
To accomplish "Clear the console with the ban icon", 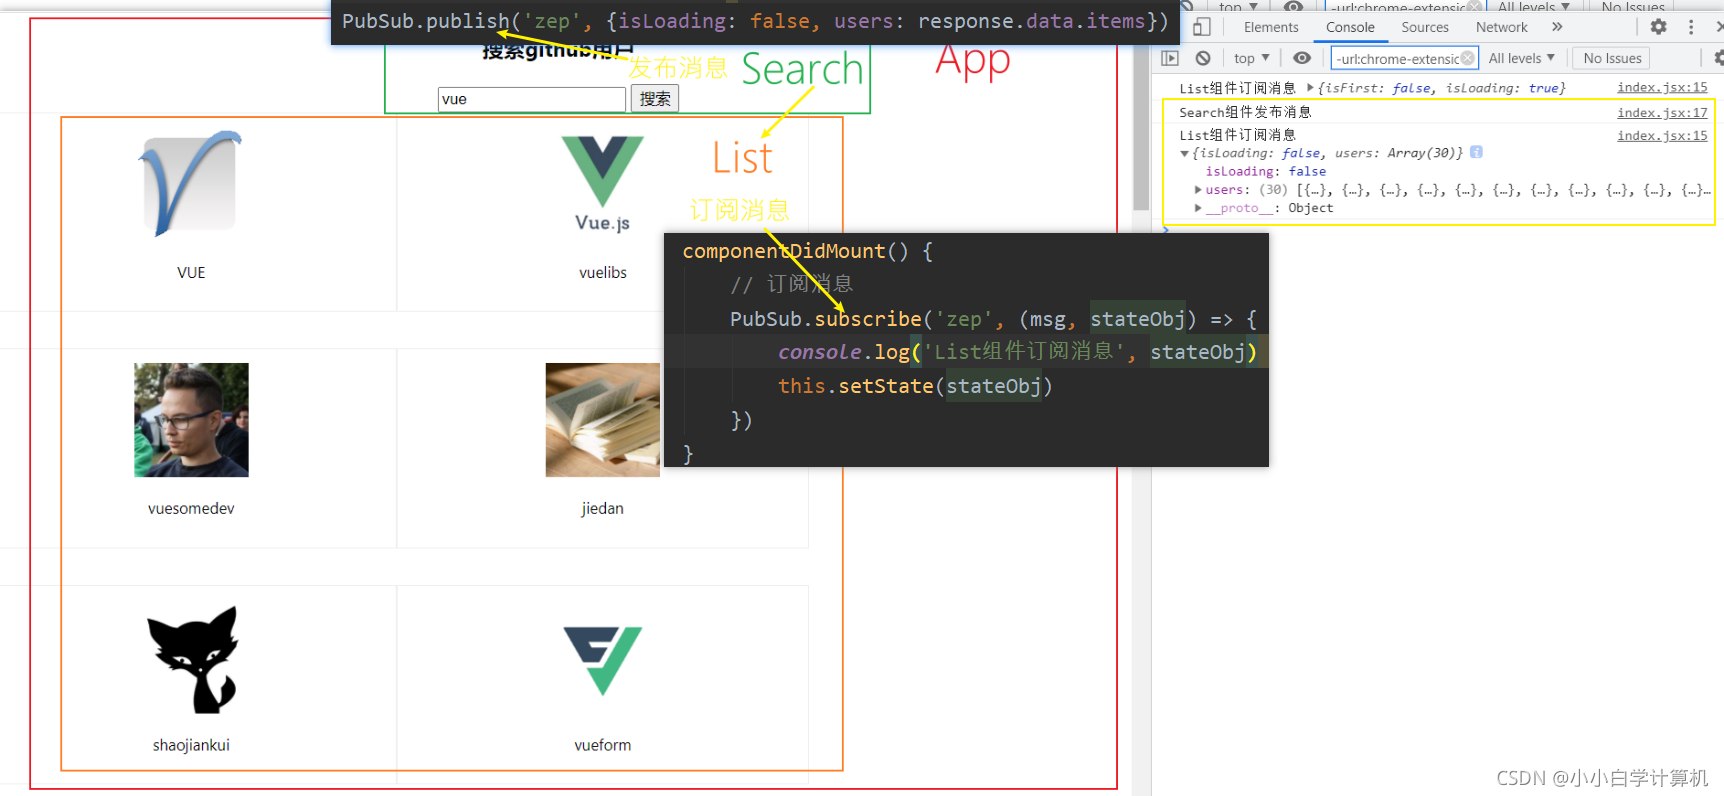I will click(1203, 58).
